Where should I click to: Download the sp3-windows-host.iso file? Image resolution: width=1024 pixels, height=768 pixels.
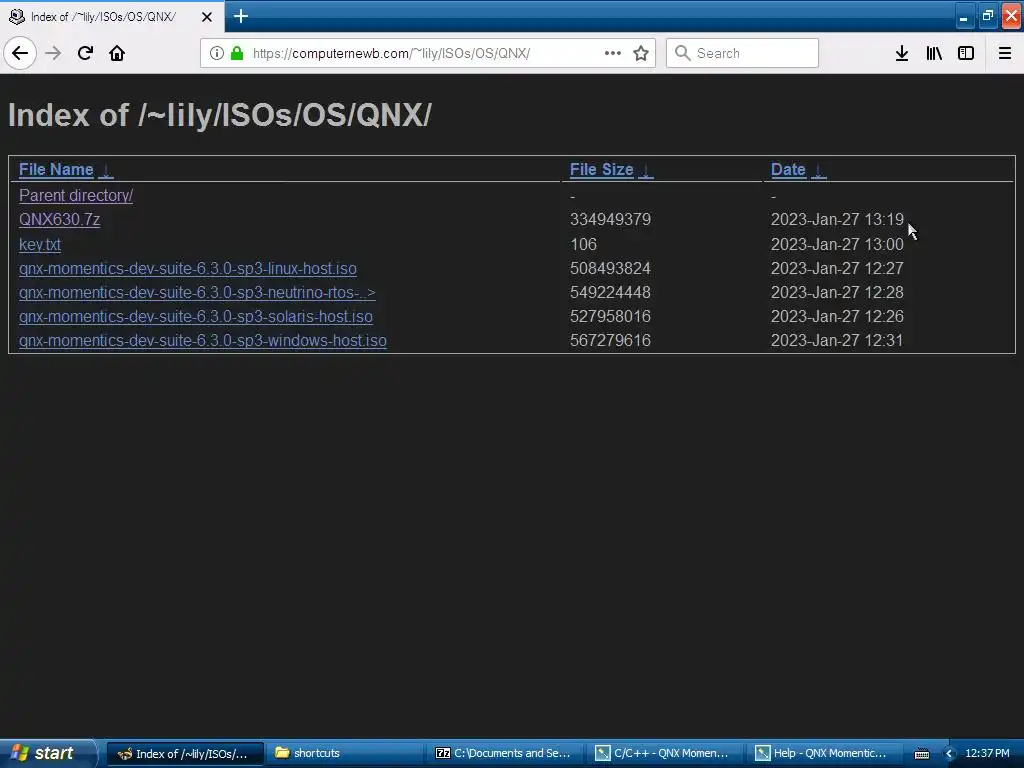click(x=203, y=340)
